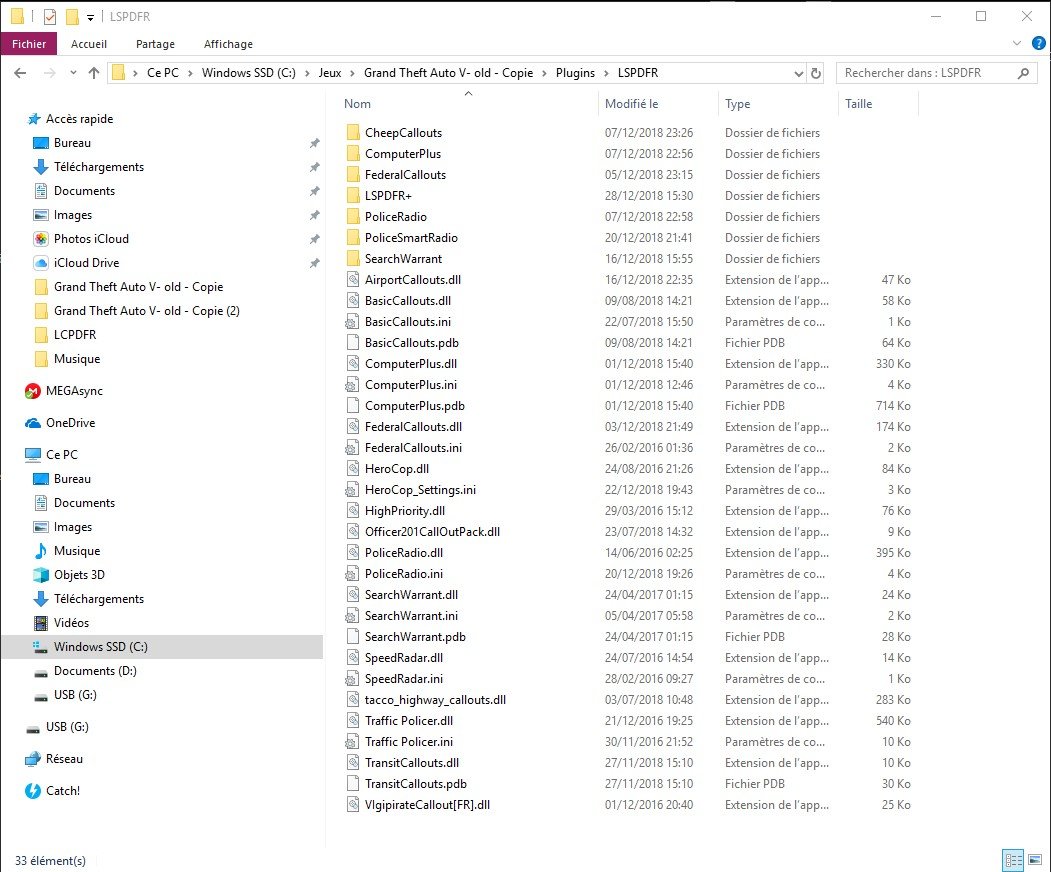Select Traffic Policer.ini file
1051x872 pixels.
click(x=408, y=742)
